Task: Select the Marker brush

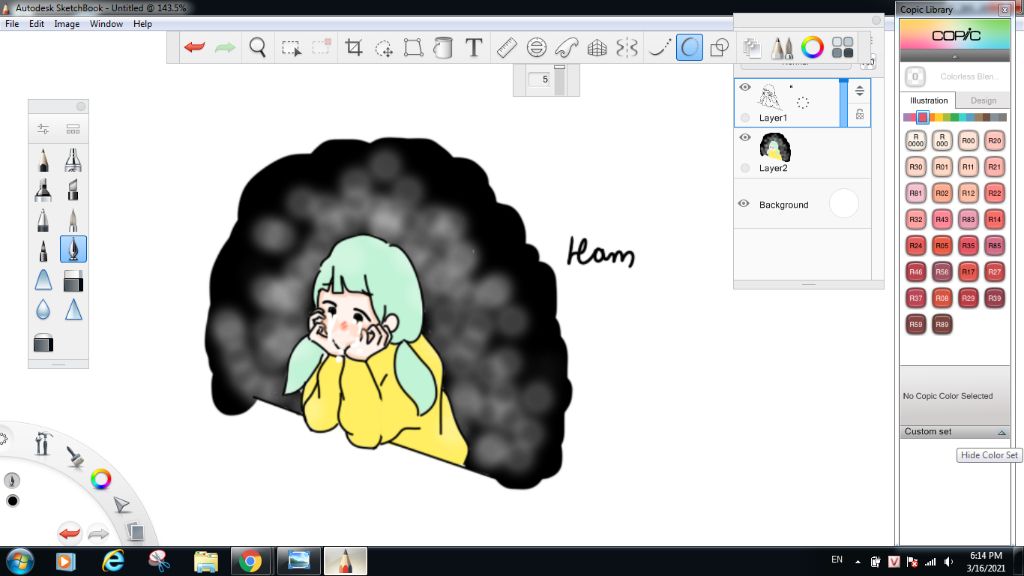Action: pos(43,190)
